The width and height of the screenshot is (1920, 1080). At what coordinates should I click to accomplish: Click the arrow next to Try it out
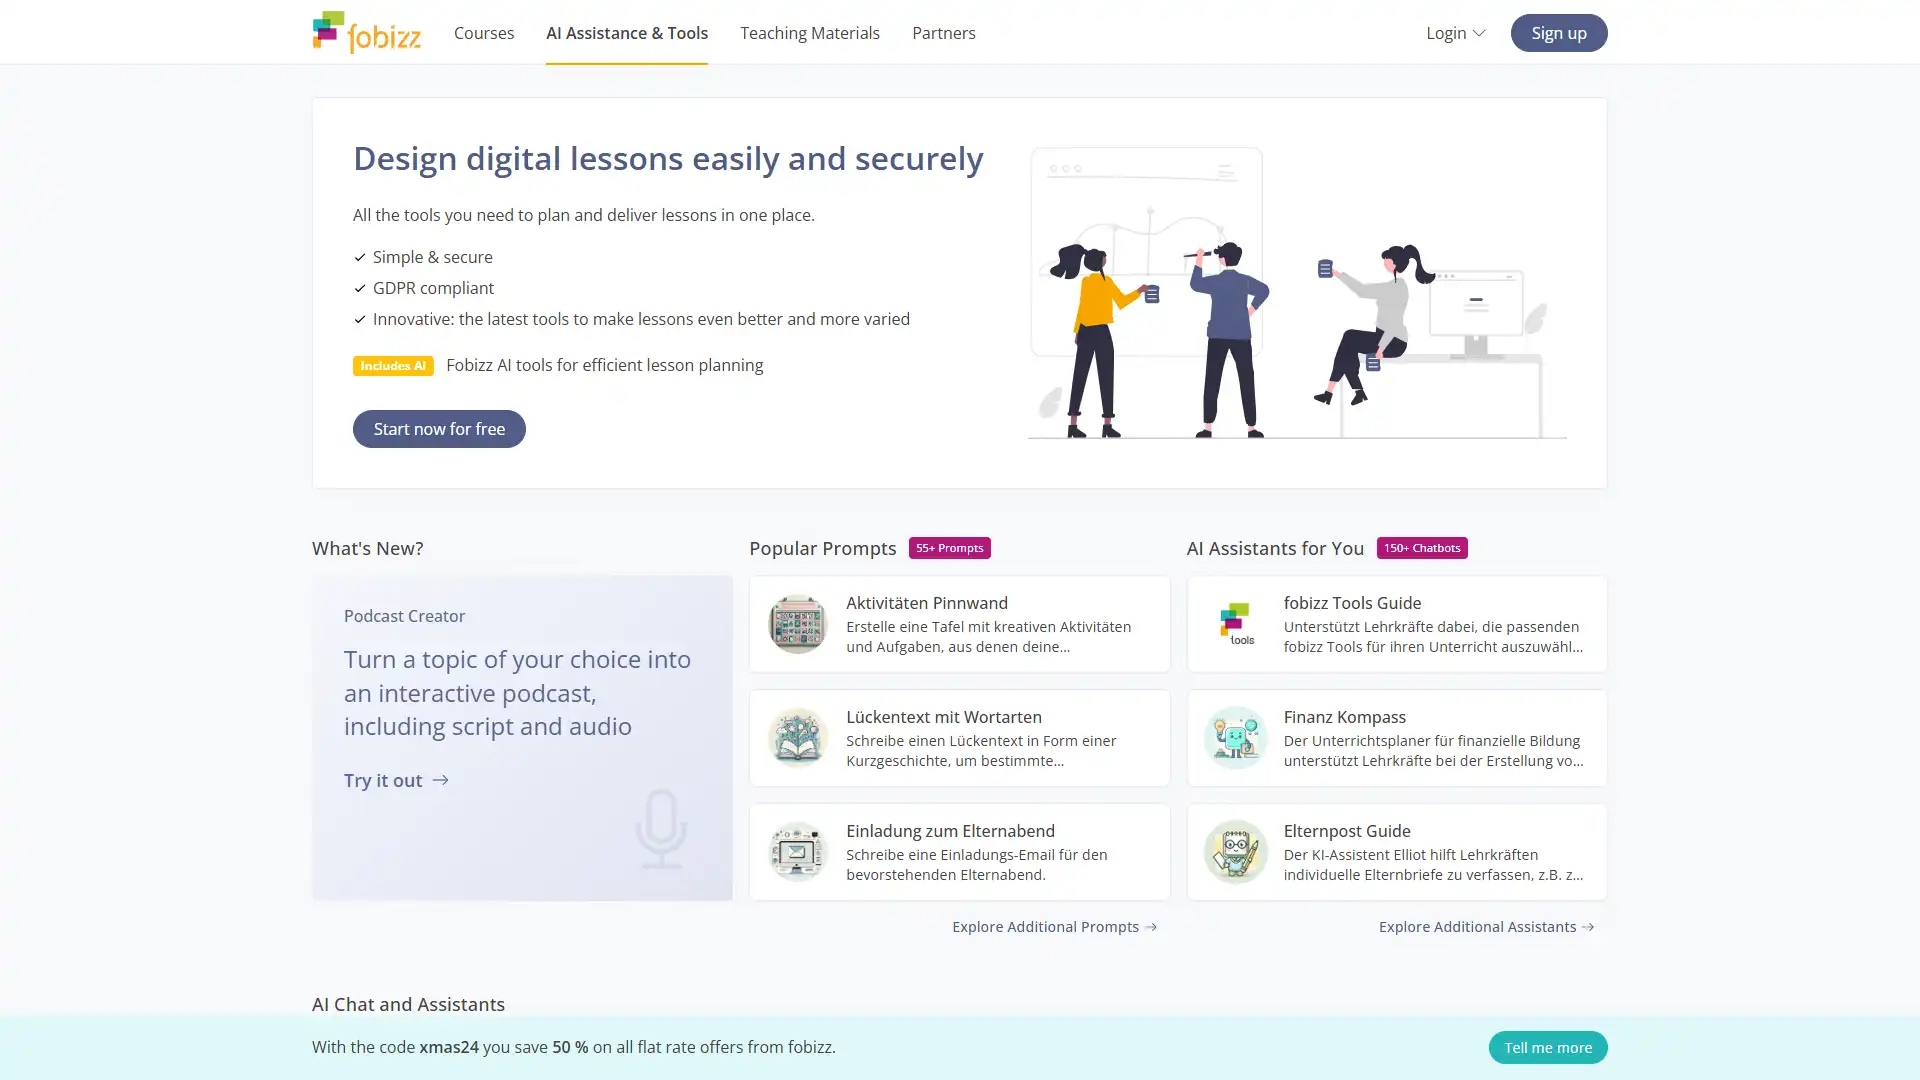[440, 780]
